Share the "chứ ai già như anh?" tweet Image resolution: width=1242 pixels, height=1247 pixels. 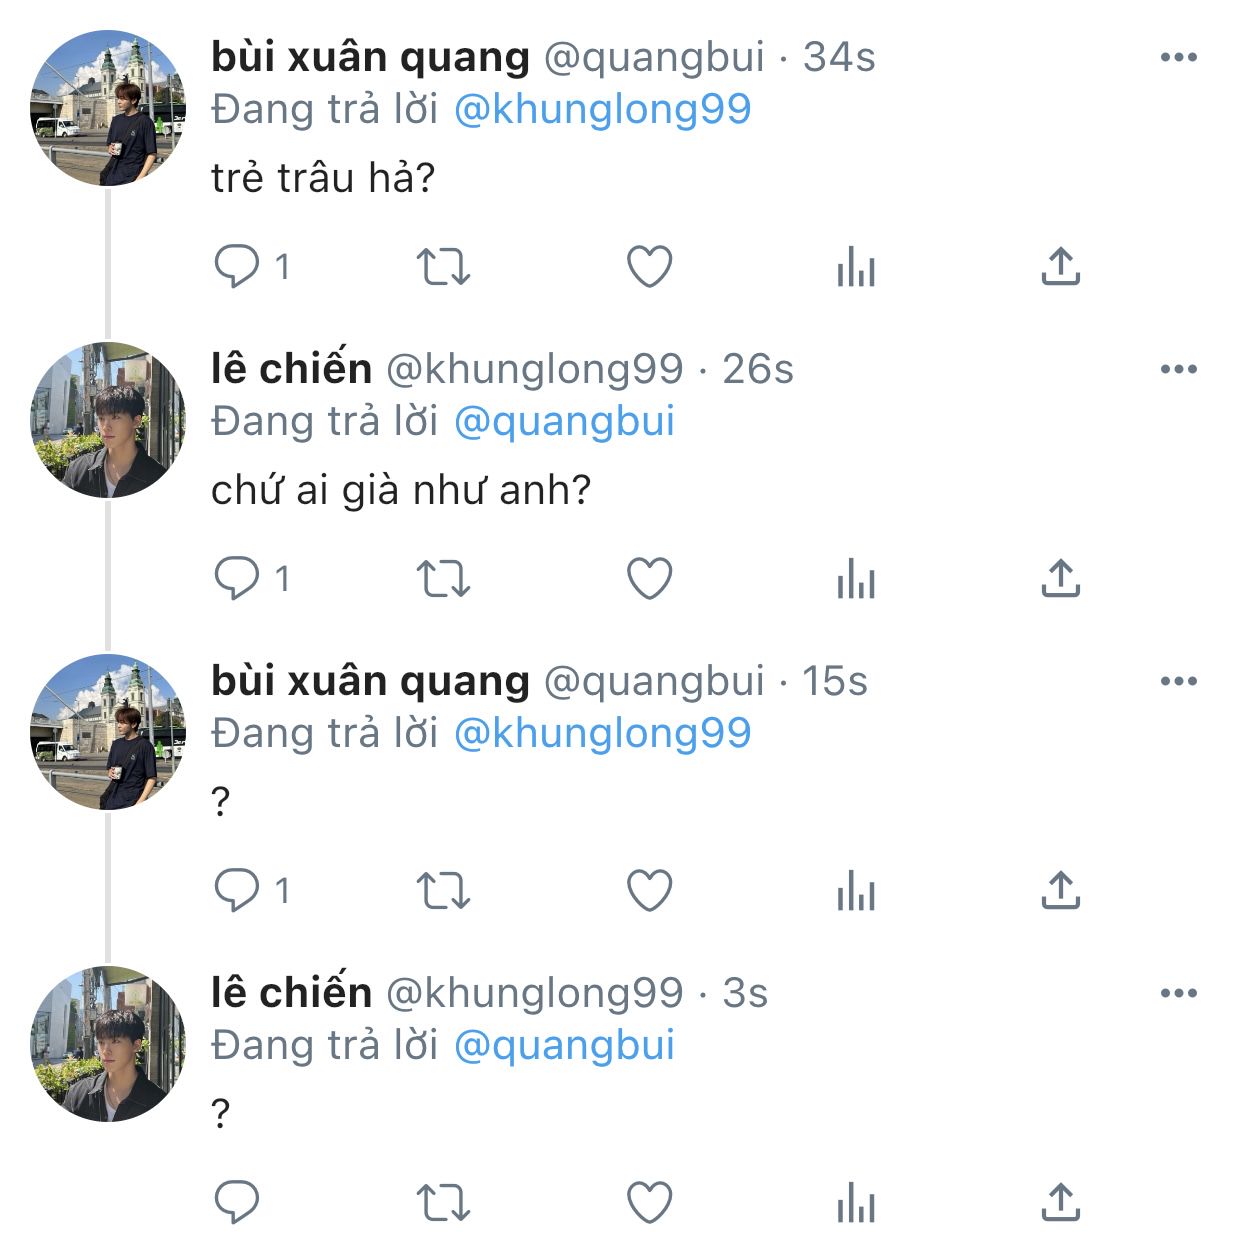point(1061,578)
